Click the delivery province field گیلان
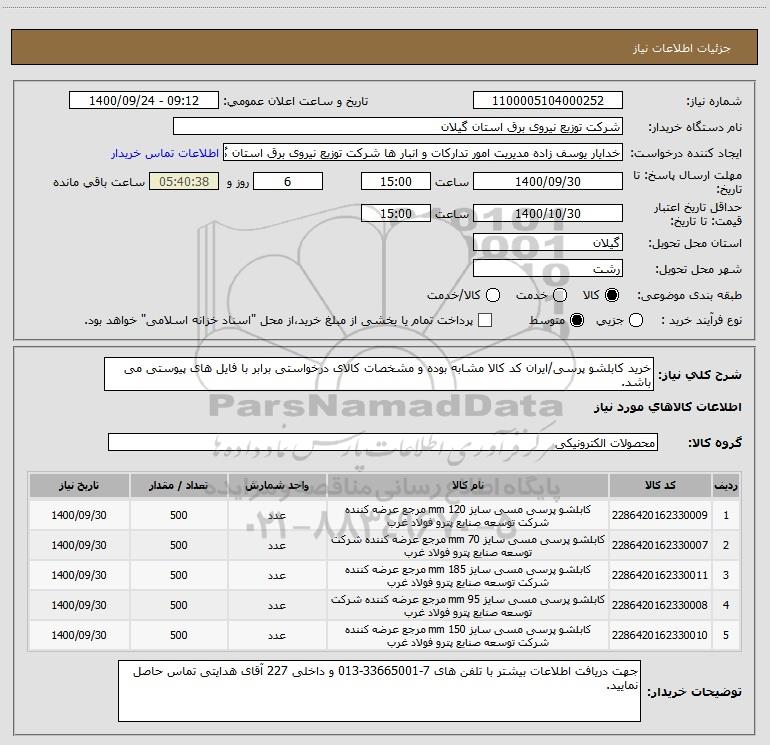The image size is (770, 745). pyautogui.click(x=548, y=243)
